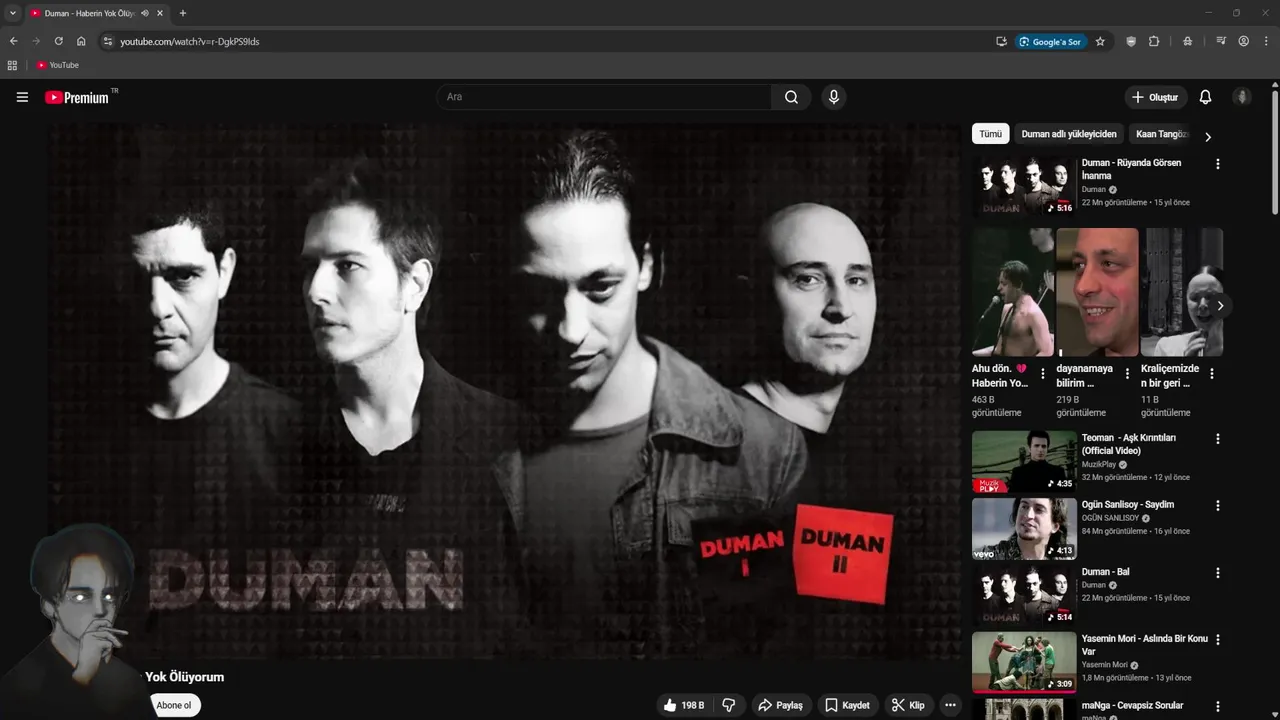This screenshot has width=1280, height=720.
Task: Open browser three-dot menu
Action: click(x=1266, y=41)
